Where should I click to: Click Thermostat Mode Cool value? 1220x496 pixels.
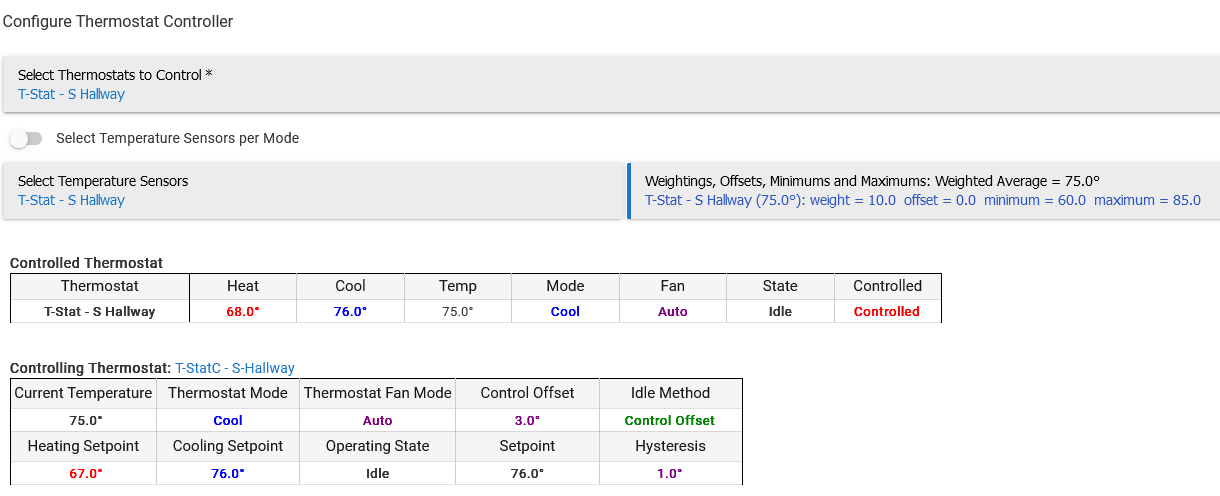pyautogui.click(x=228, y=421)
